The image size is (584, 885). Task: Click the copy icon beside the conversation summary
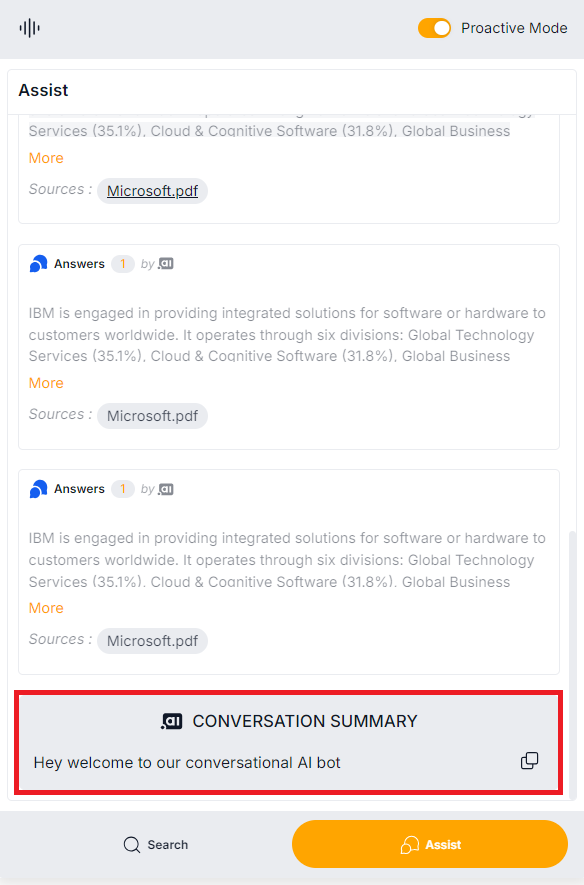coord(529,760)
